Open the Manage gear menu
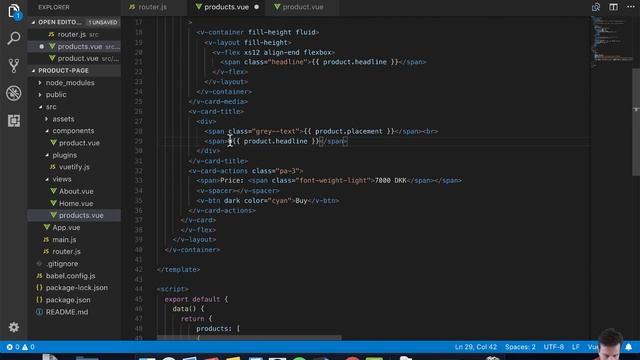The height and width of the screenshot is (360, 640). 13,327
